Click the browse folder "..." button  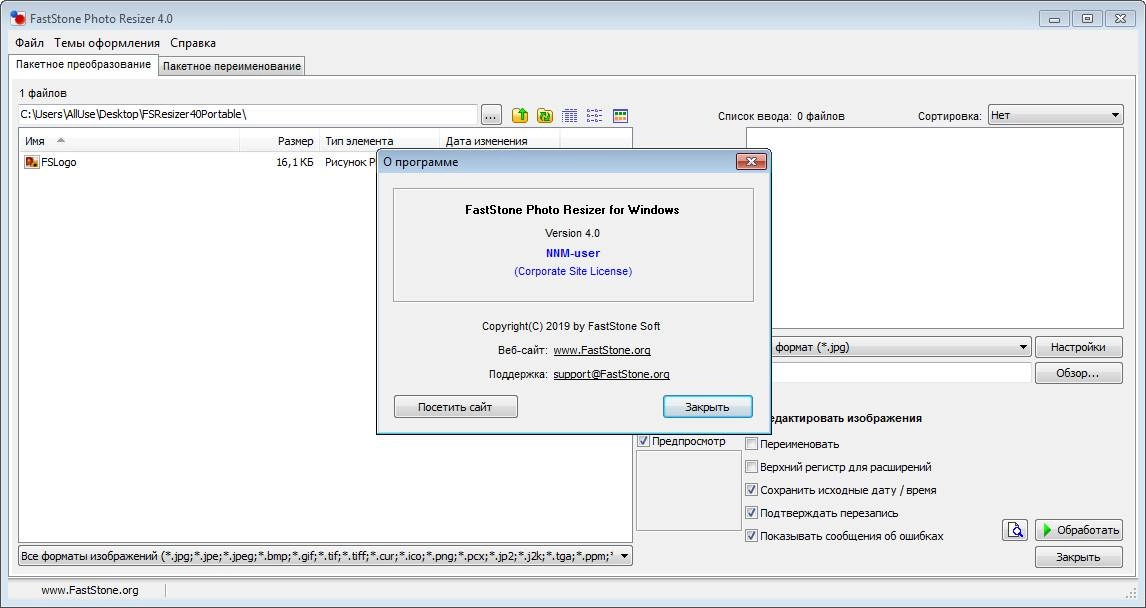491,115
